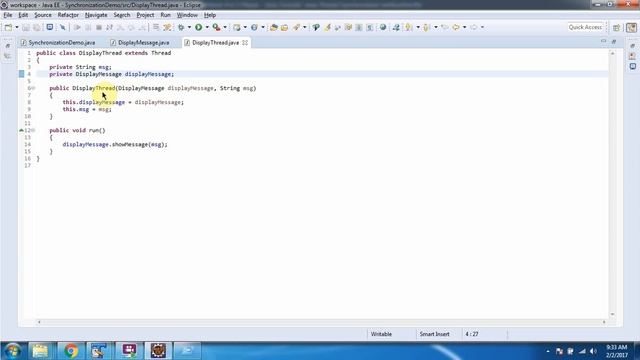Open Google Chrome from the taskbar
The height and width of the screenshot is (360, 640).
pyautogui.click(x=71, y=351)
